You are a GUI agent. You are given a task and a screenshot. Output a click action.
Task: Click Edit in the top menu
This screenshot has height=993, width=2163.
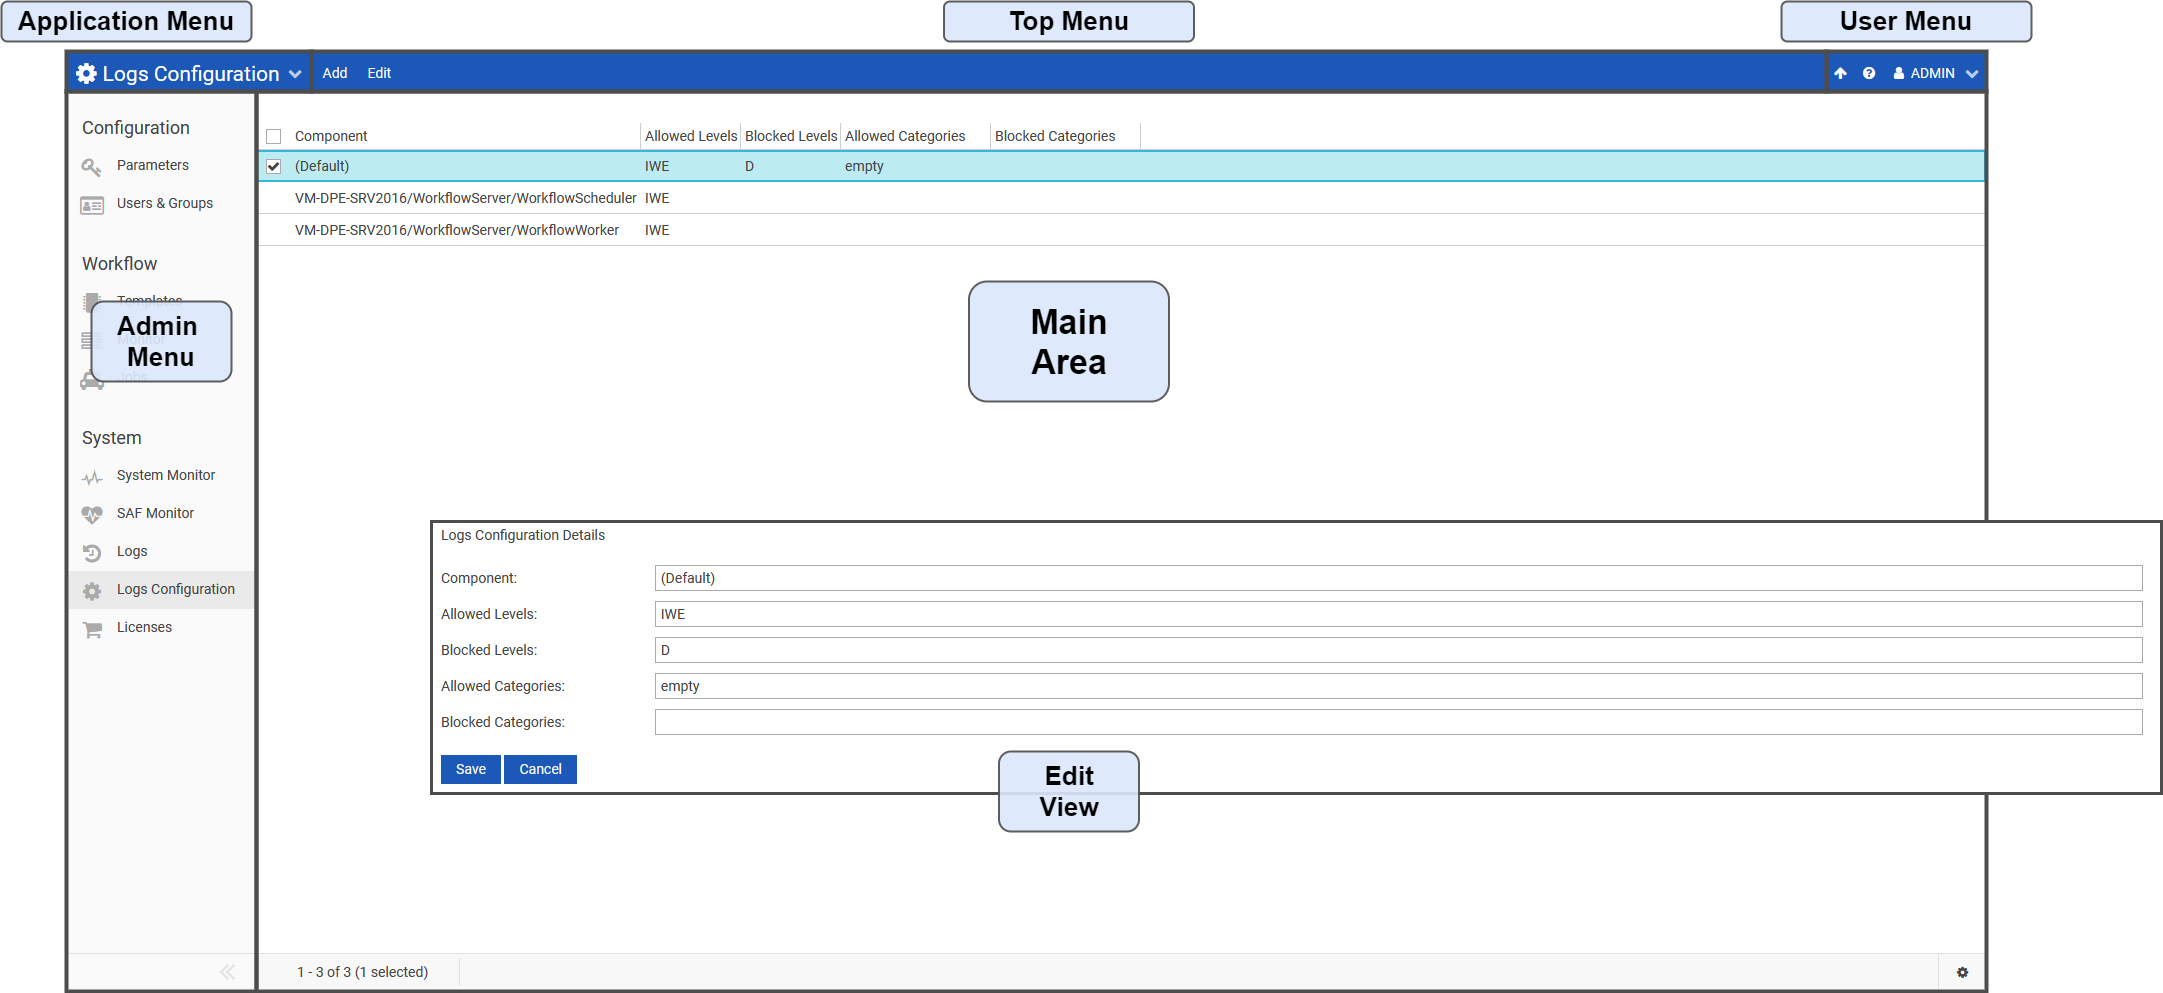379,73
